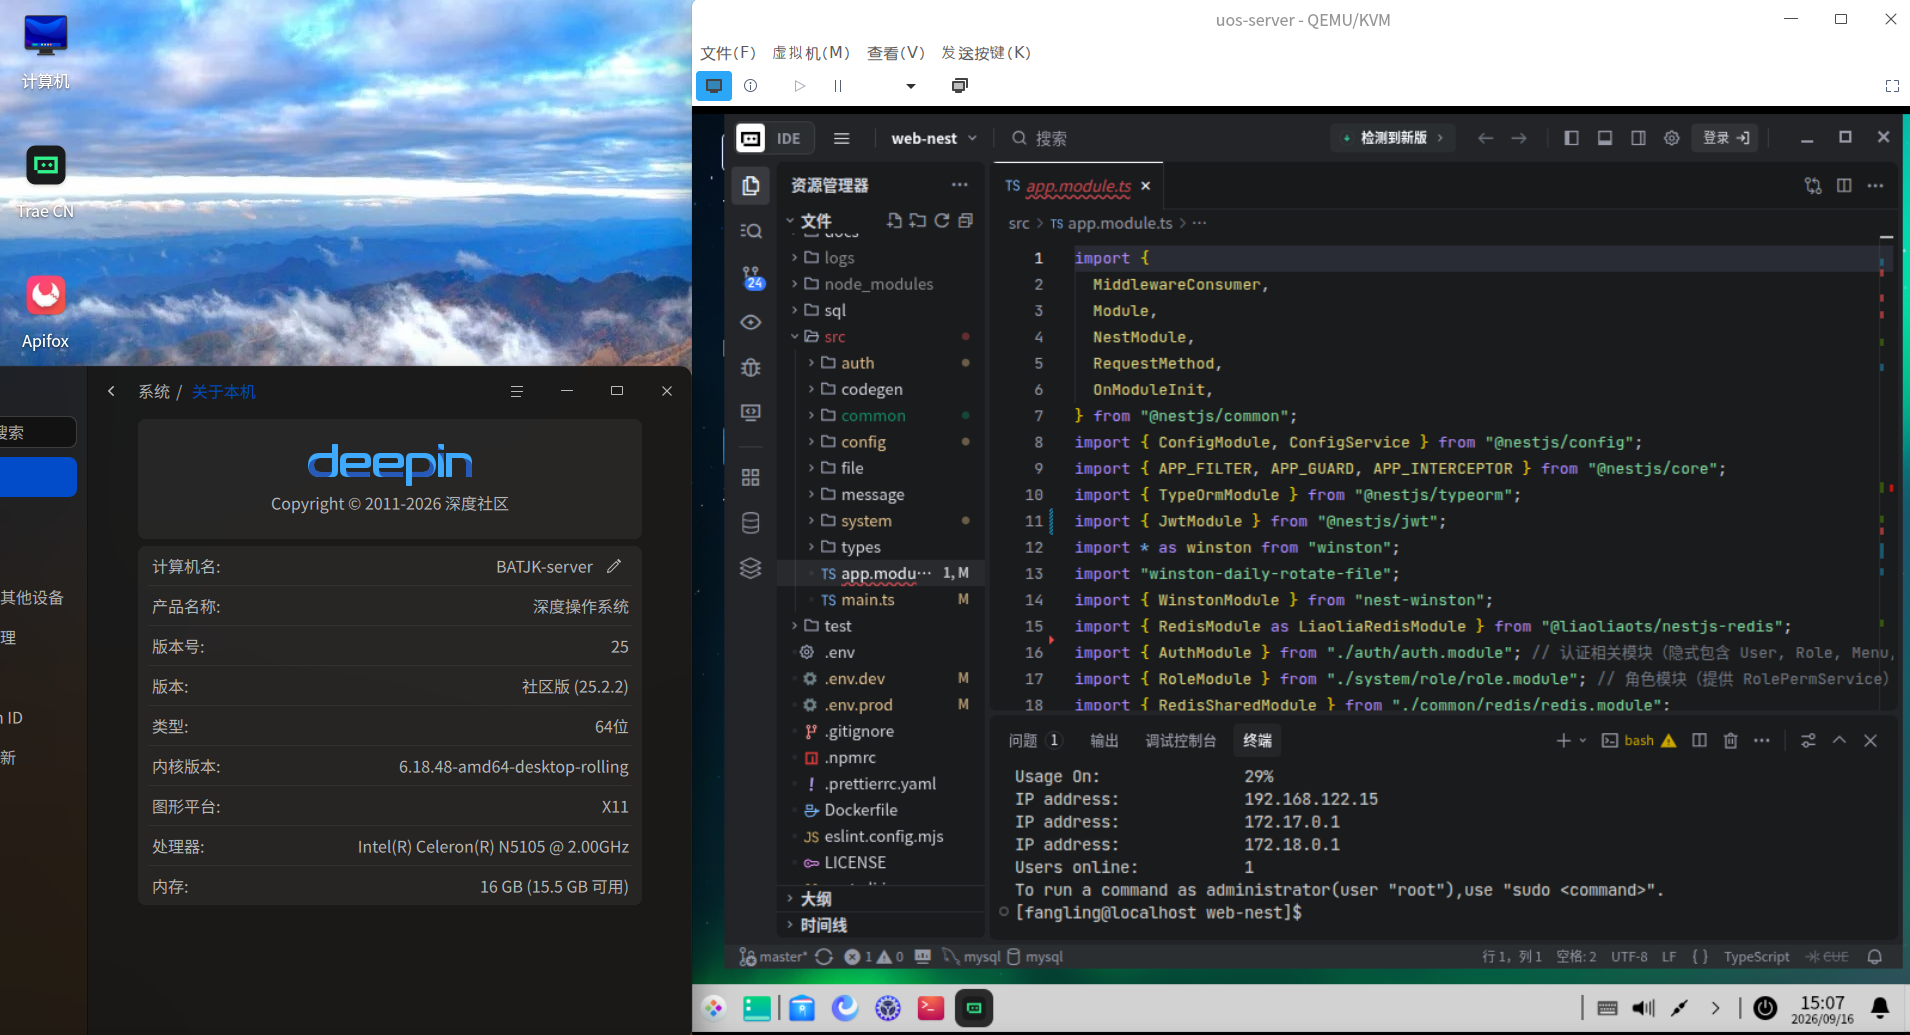Click VM console view button in QEMU toolbar
Screen dimensions: 1910x1035
(714, 86)
